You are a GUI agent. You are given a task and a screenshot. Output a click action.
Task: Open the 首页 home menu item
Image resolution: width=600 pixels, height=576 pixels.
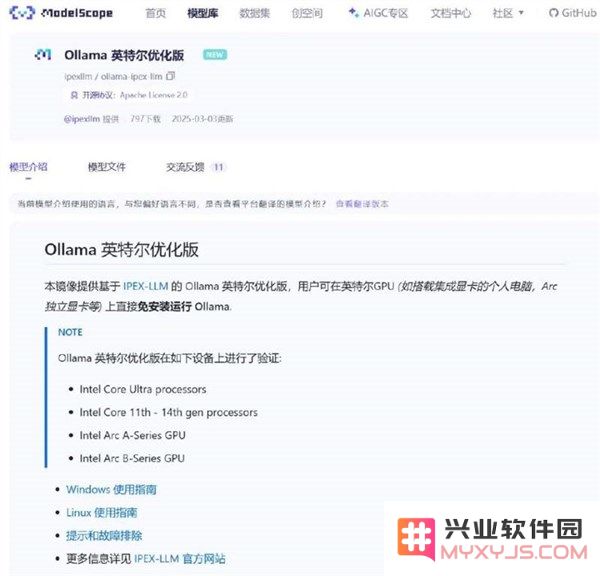(x=156, y=13)
